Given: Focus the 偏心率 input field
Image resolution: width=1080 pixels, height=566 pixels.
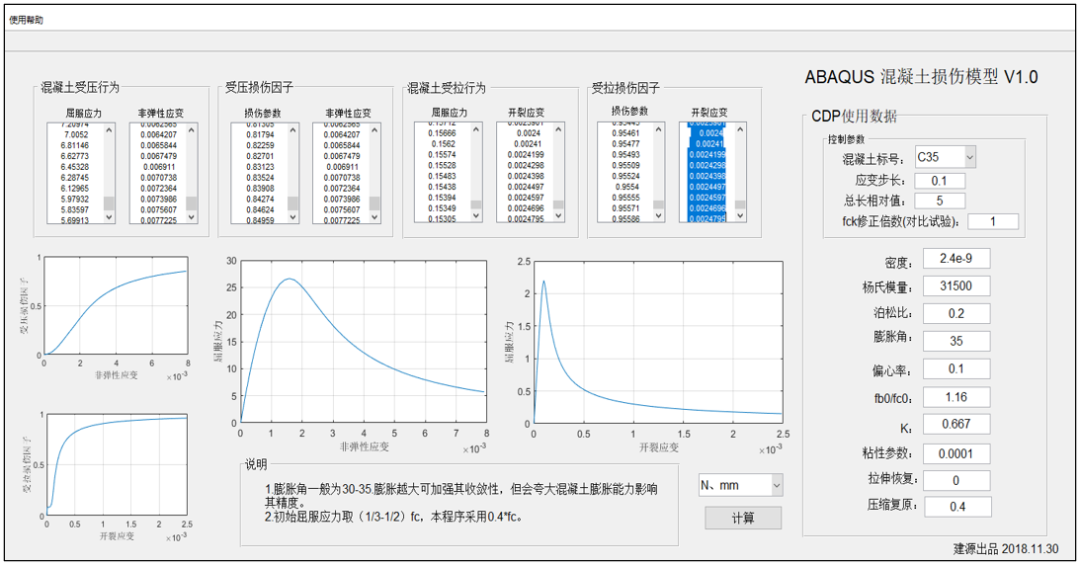Looking at the screenshot, I should click(x=956, y=369).
